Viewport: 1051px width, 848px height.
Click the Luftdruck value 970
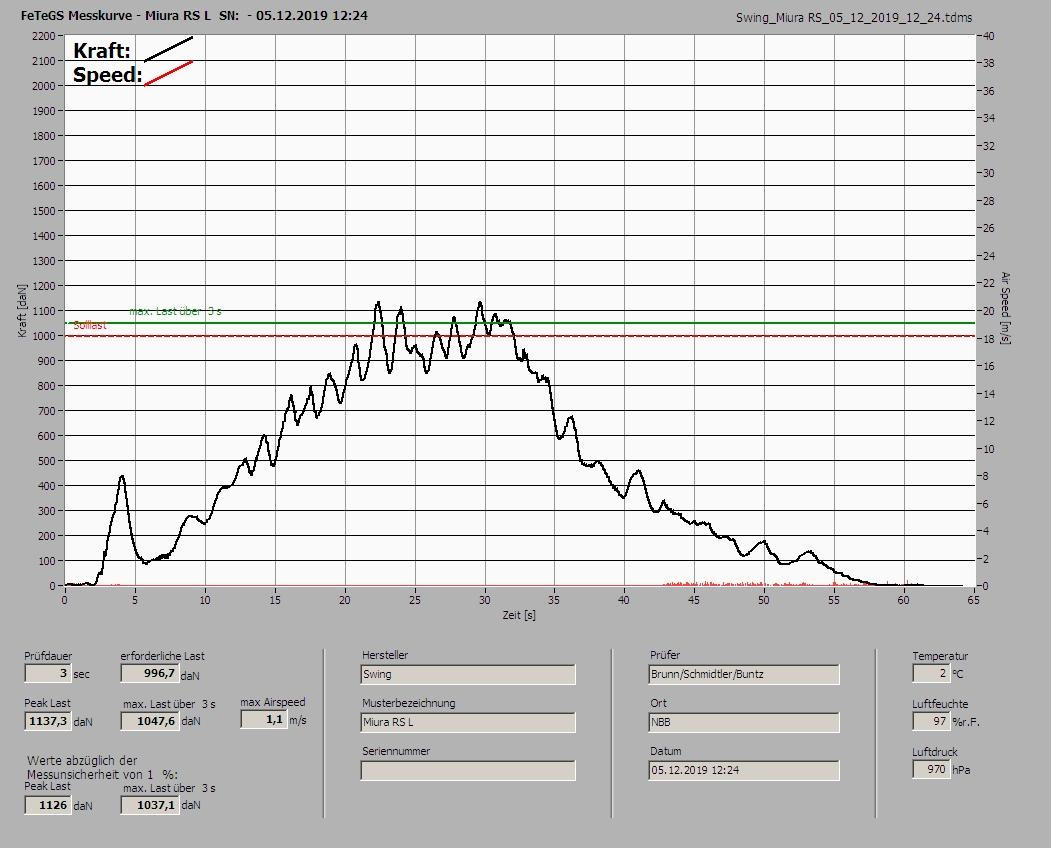[931, 769]
